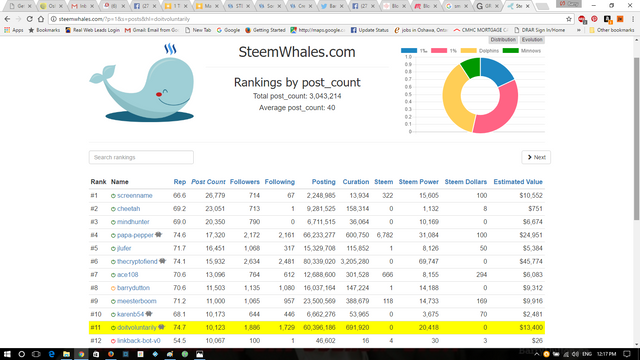Switch to the Distribution chart tab

(x=503, y=40)
